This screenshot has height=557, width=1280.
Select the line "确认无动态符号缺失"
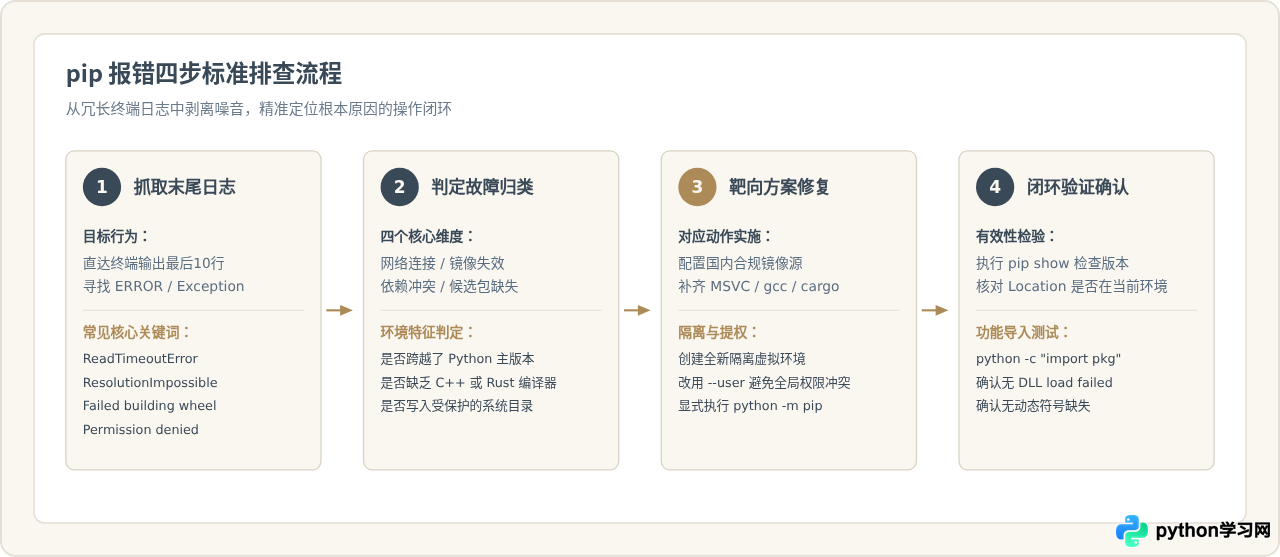[x=1034, y=405]
